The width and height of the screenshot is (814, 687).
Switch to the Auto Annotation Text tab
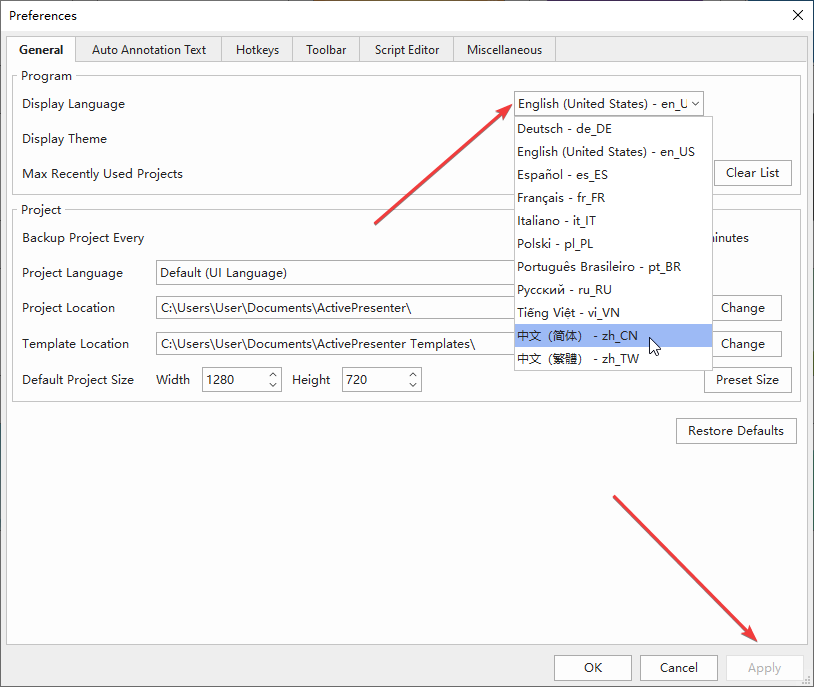pyautogui.click(x=149, y=50)
